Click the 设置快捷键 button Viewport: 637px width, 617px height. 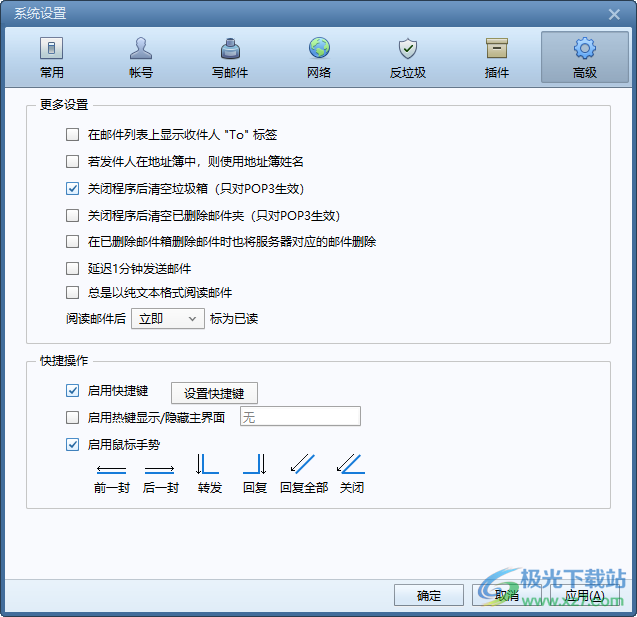point(214,393)
